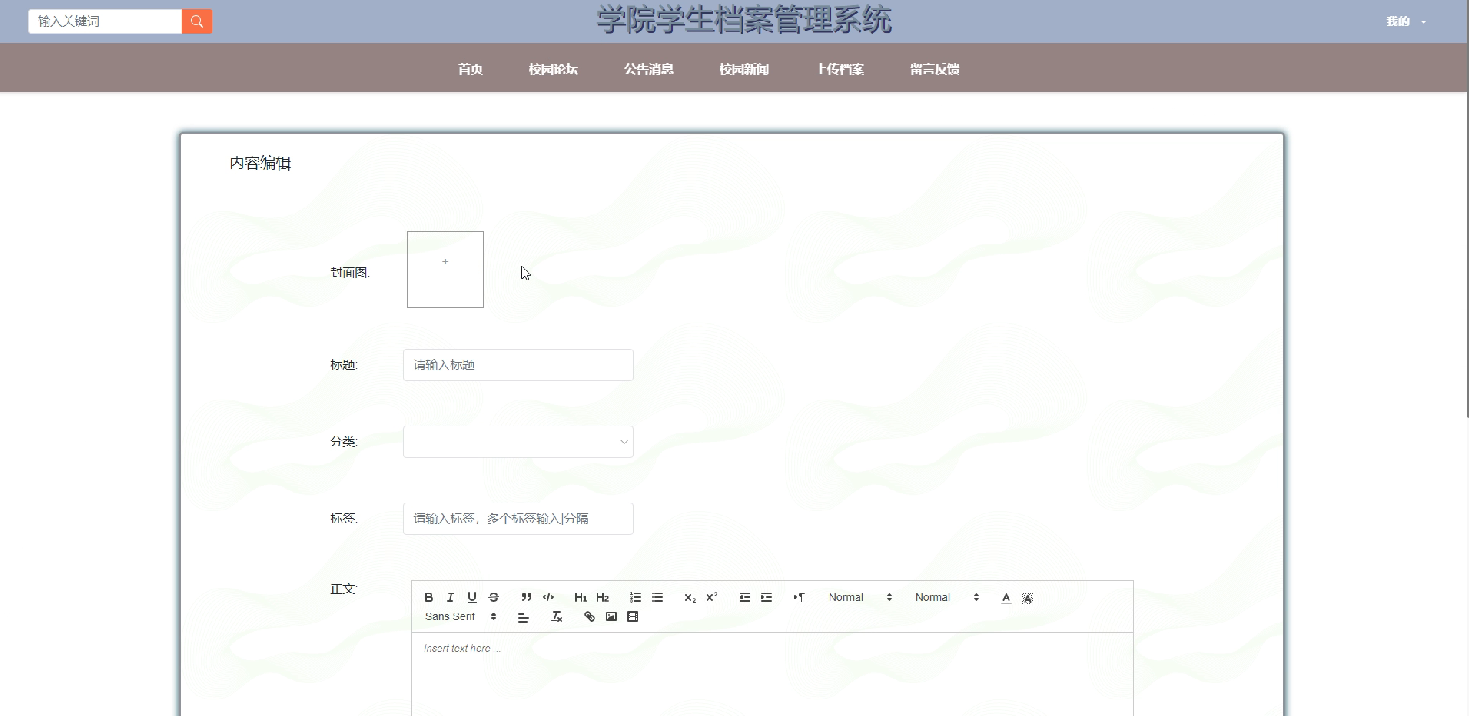Open 留言反馈 navigation item
1469x716 pixels.
coord(935,69)
